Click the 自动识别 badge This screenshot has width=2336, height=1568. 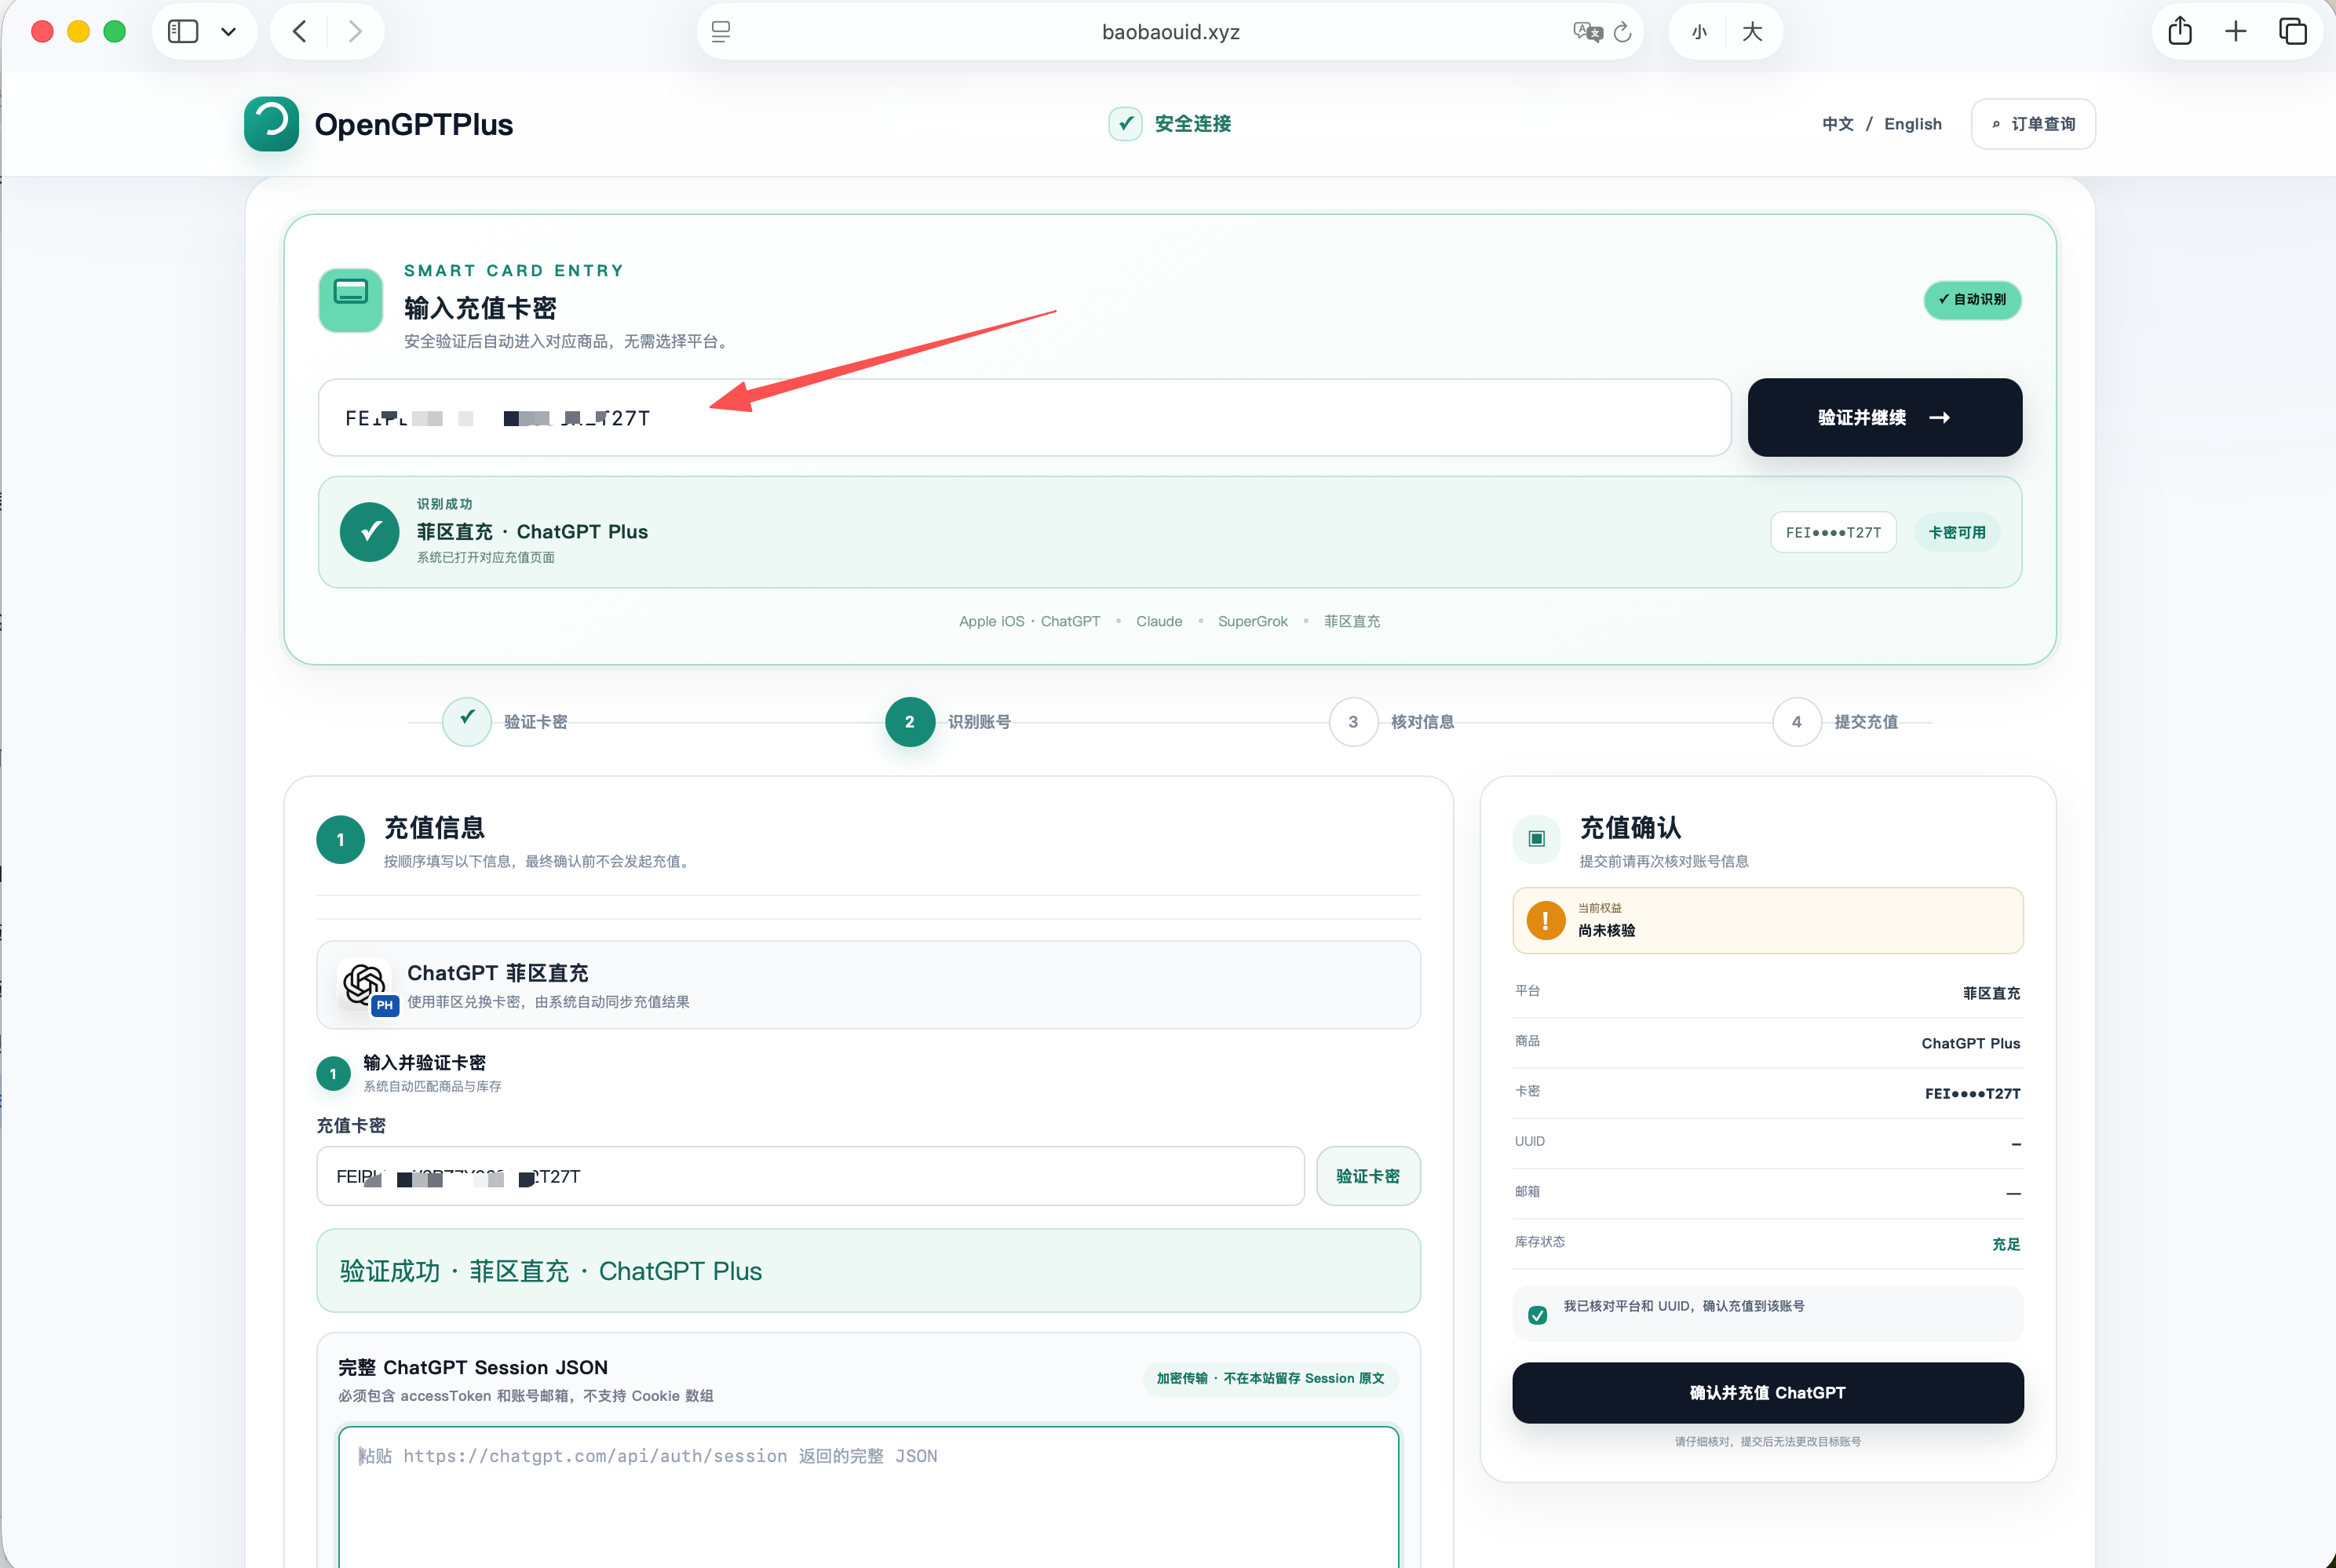pyautogui.click(x=1972, y=300)
